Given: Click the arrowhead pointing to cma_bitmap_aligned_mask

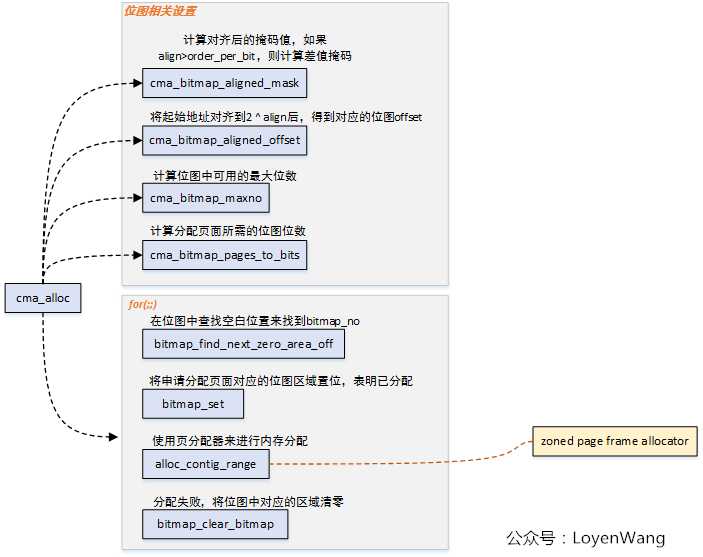Looking at the screenshot, I should [x=138, y=83].
